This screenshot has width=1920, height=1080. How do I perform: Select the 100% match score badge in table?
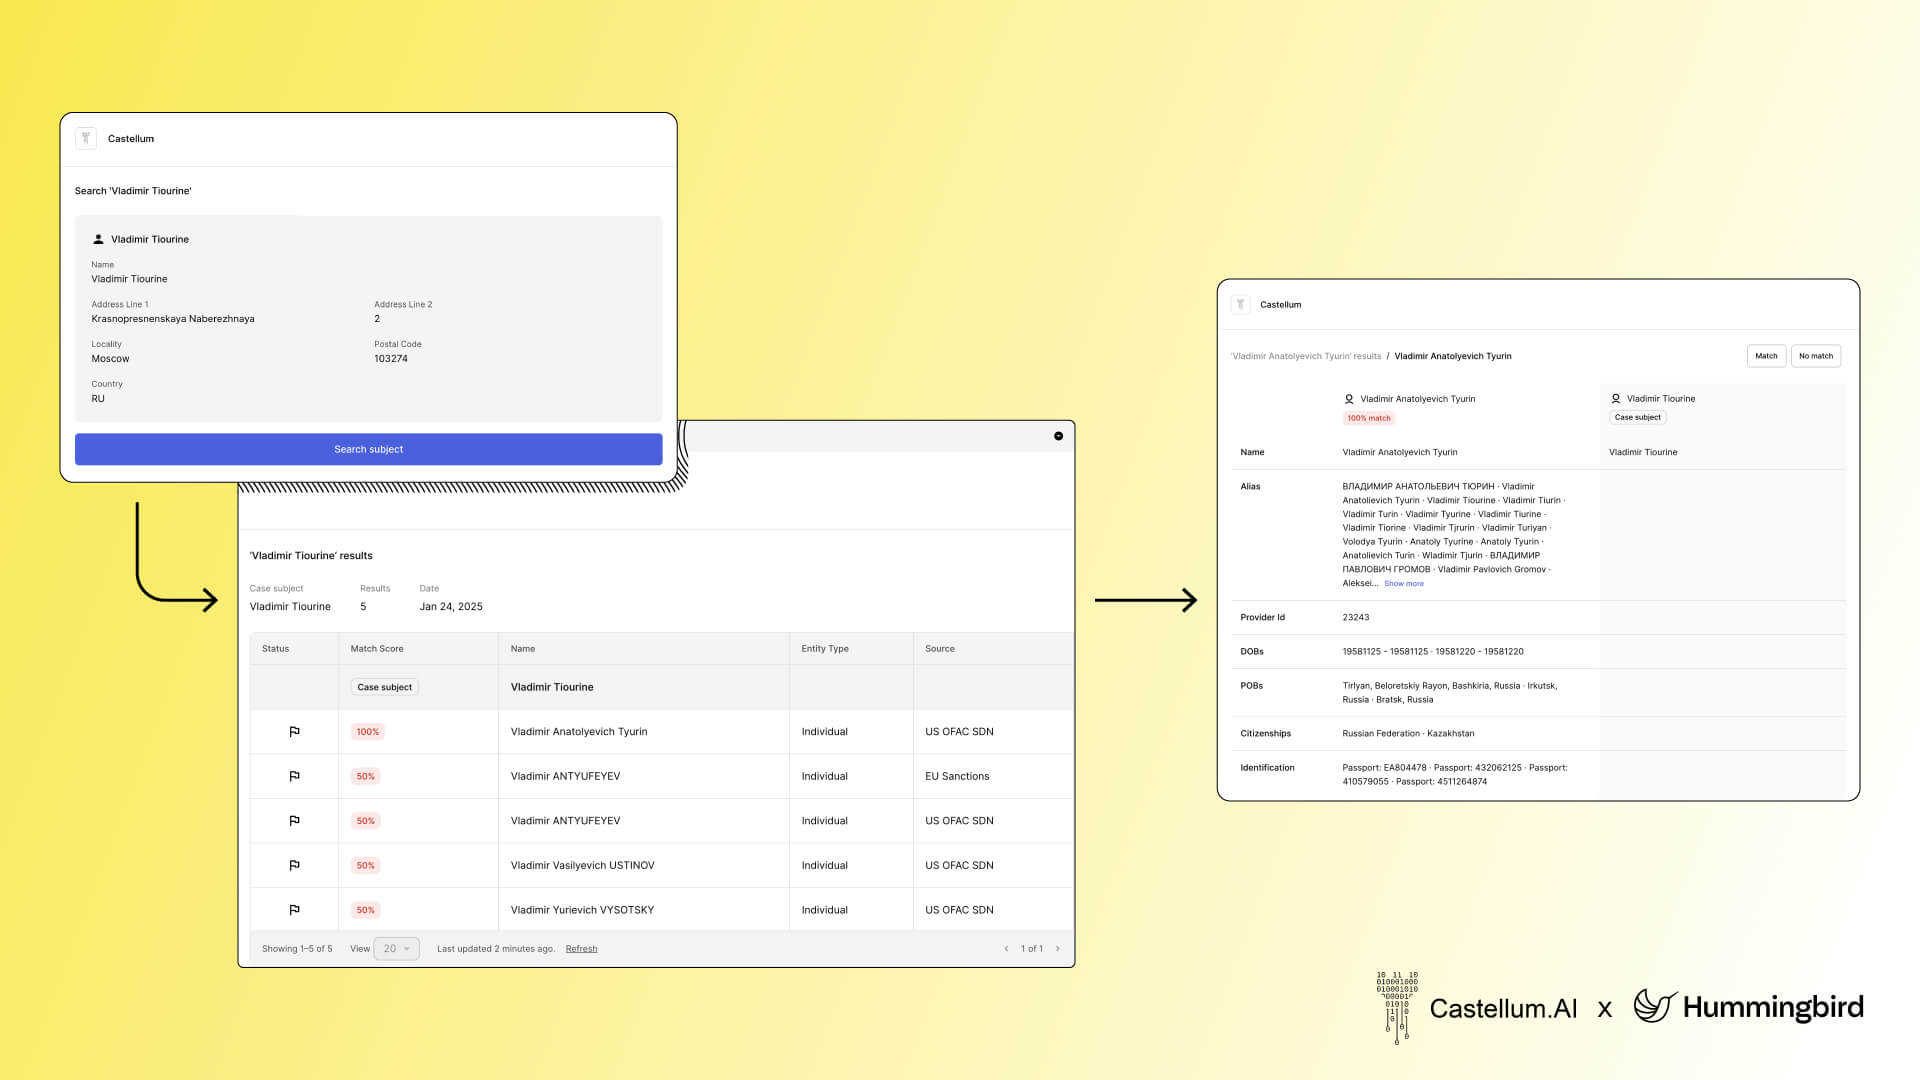[368, 732]
